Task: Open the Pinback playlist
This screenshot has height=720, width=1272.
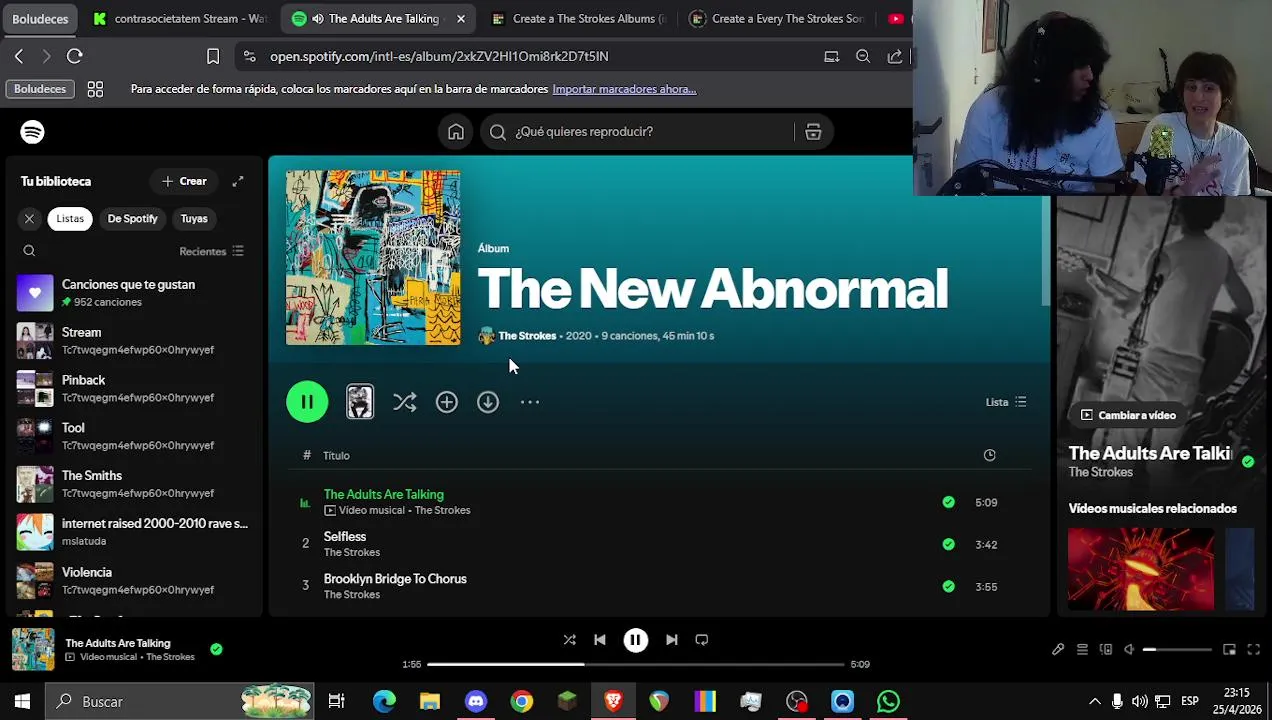Action: pyautogui.click(x=132, y=389)
